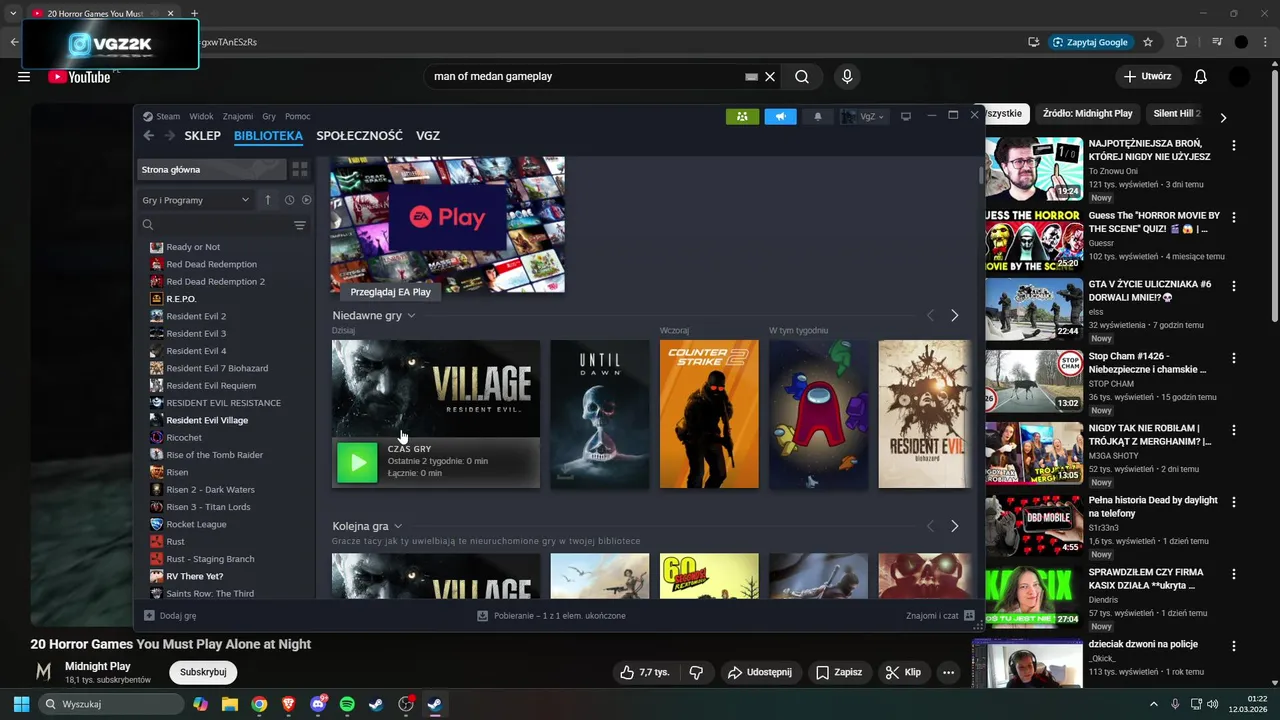Open Steam friends activity green button
This screenshot has width=1280, height=720.
(742, 116)
